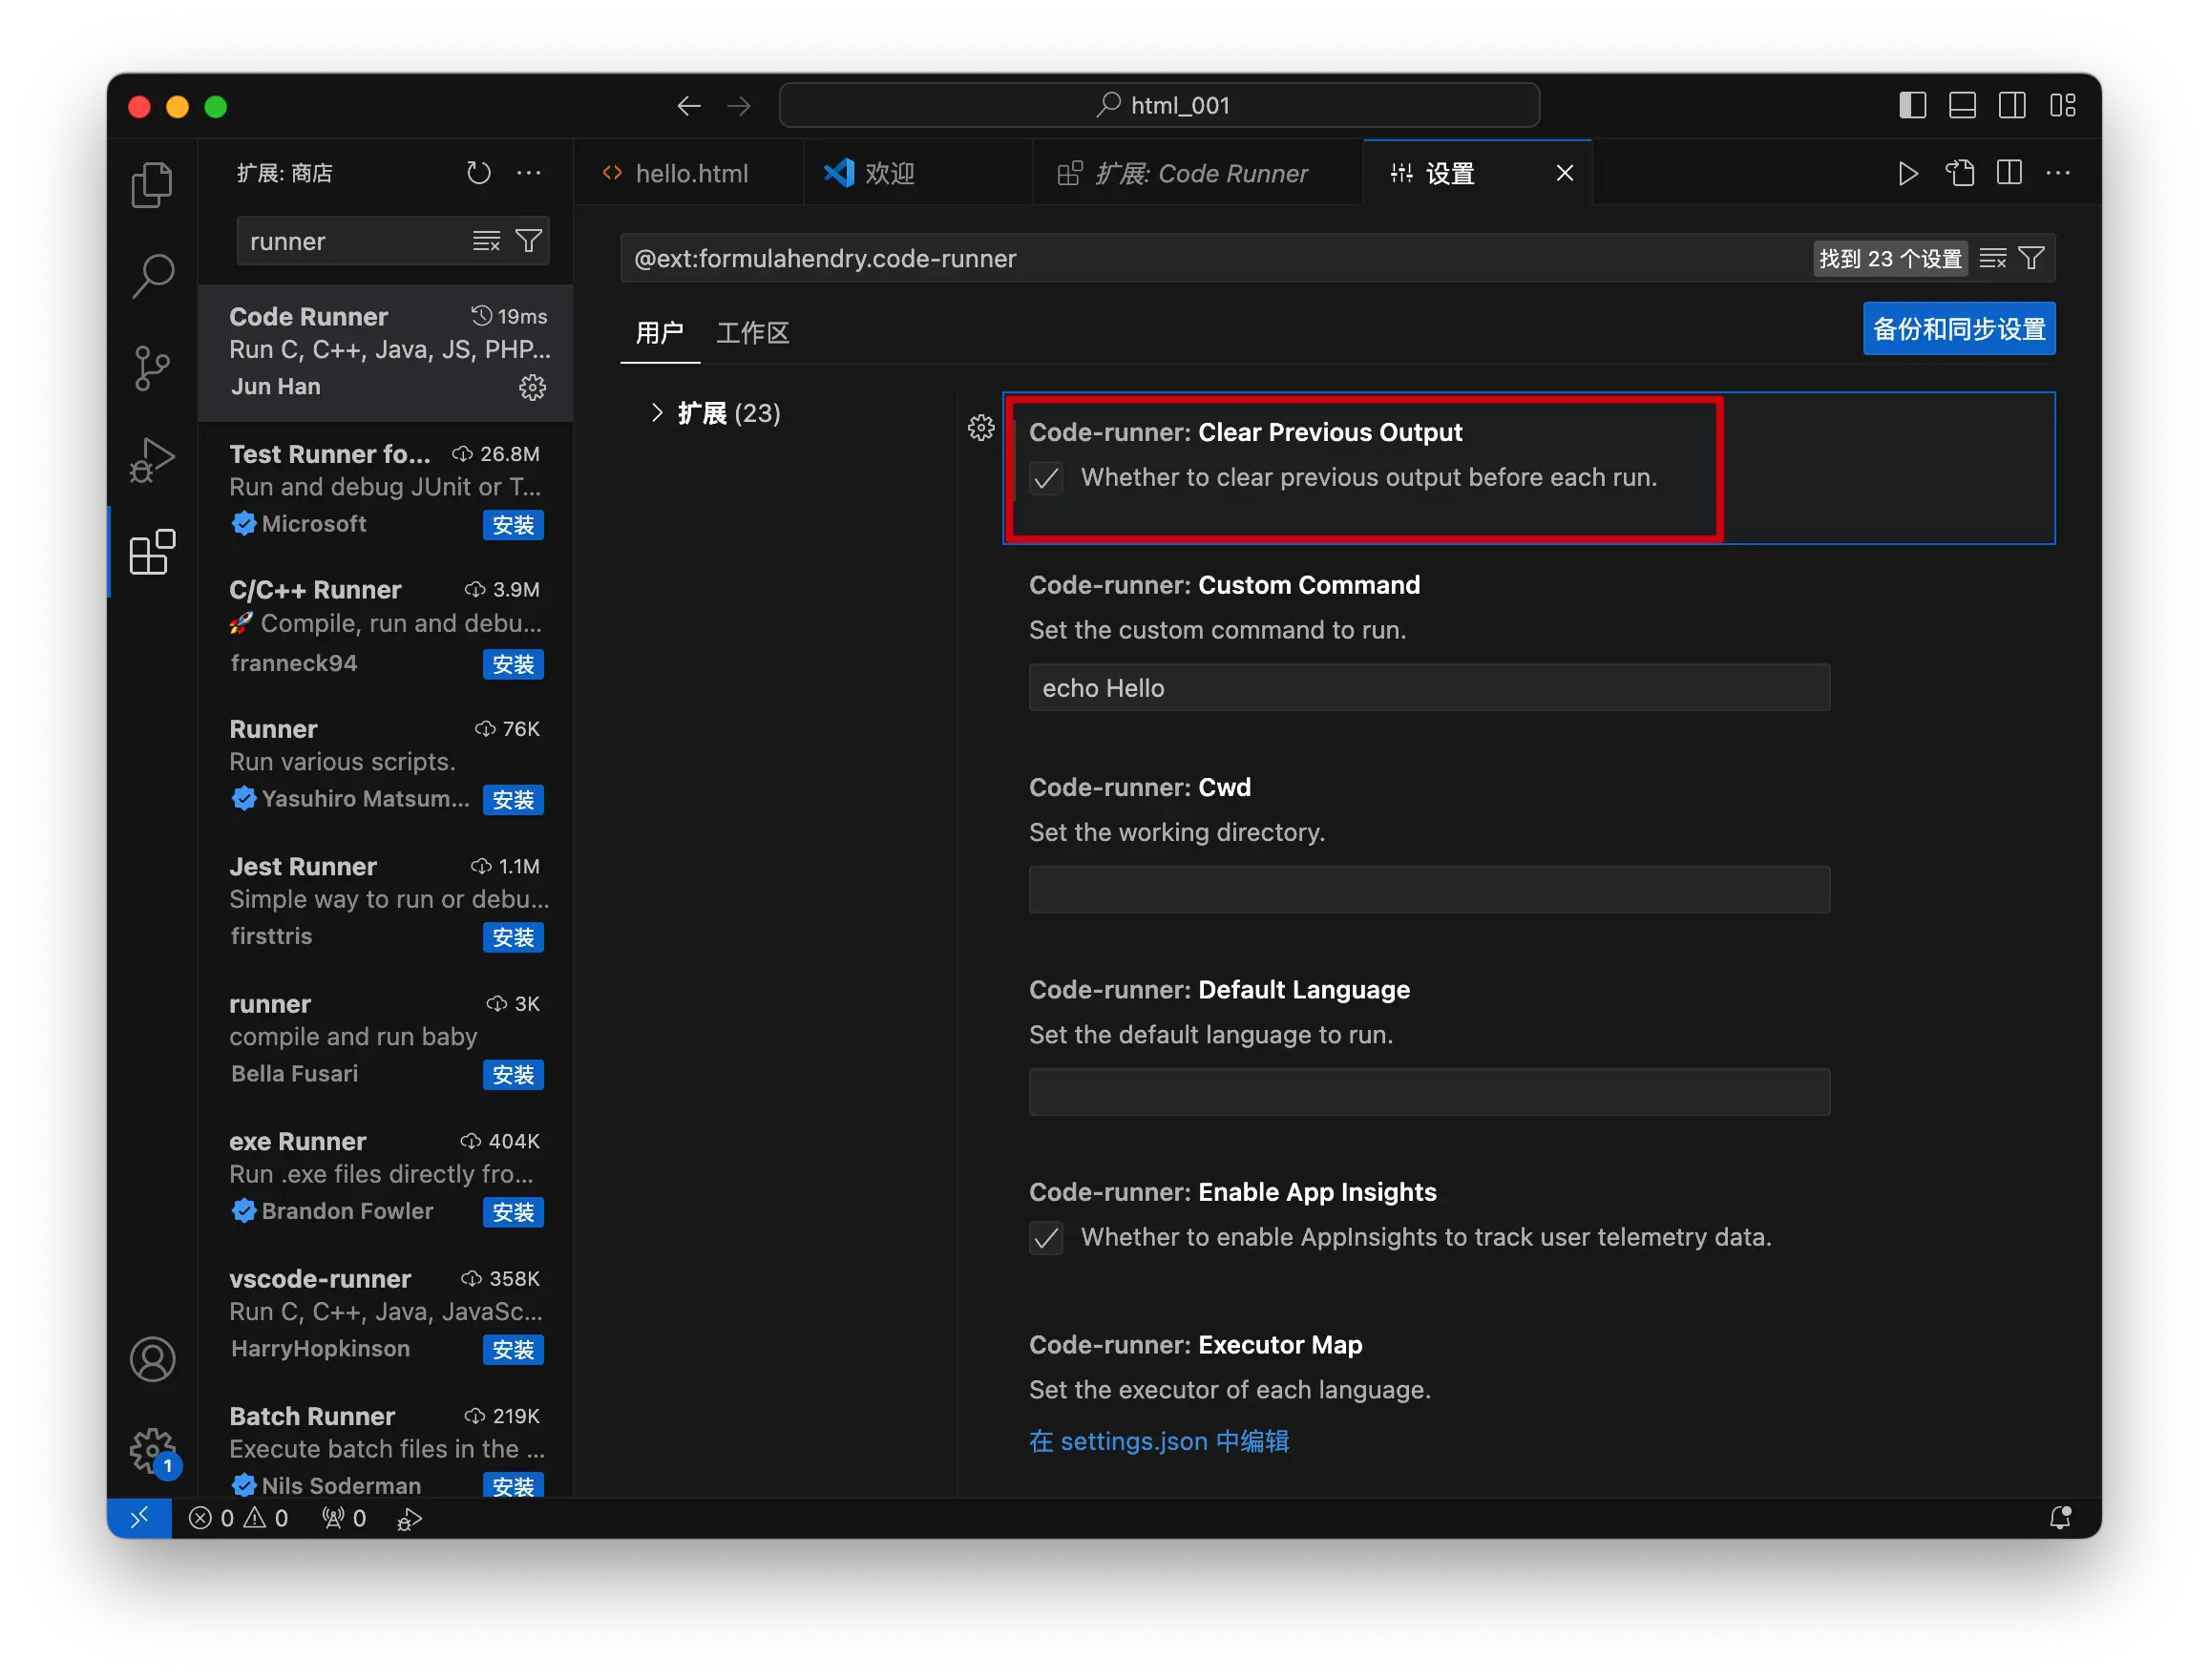The height and width of the screenshot is (1680, 2209).
Task: Toggle the bottom panel layout icon
Action: (x=1961, y=105)
